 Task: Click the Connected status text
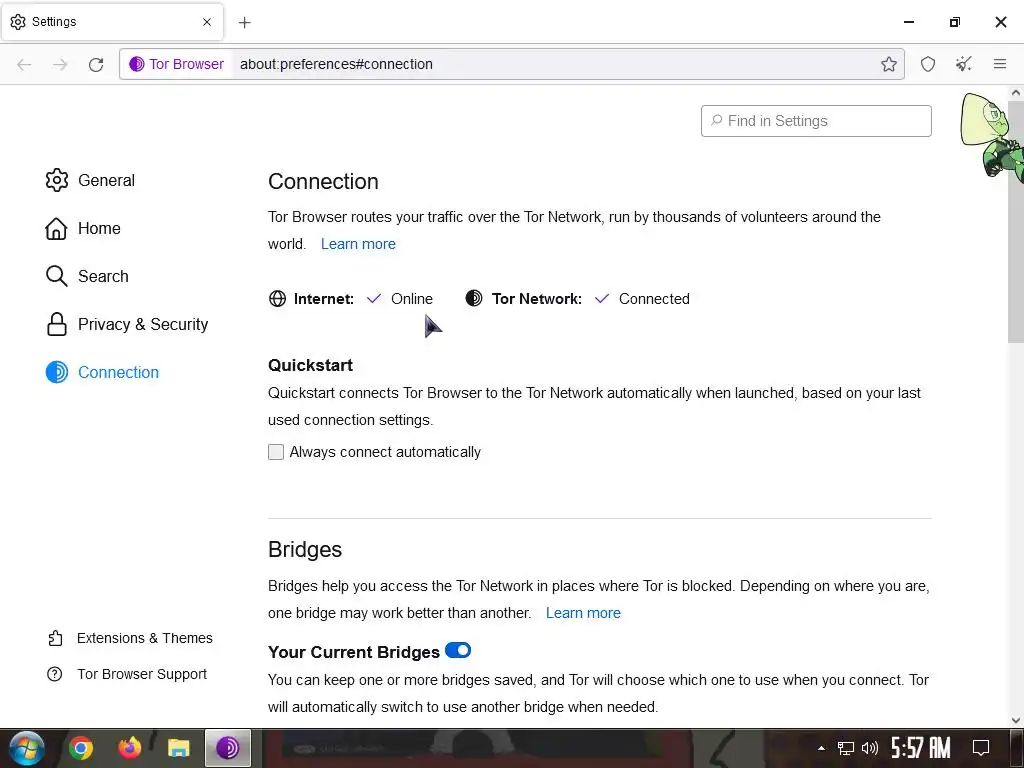[x=654, y=299]
